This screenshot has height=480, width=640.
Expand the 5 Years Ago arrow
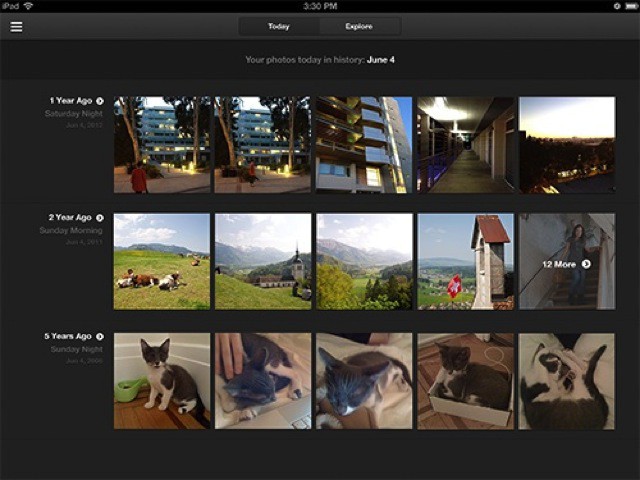100,337
